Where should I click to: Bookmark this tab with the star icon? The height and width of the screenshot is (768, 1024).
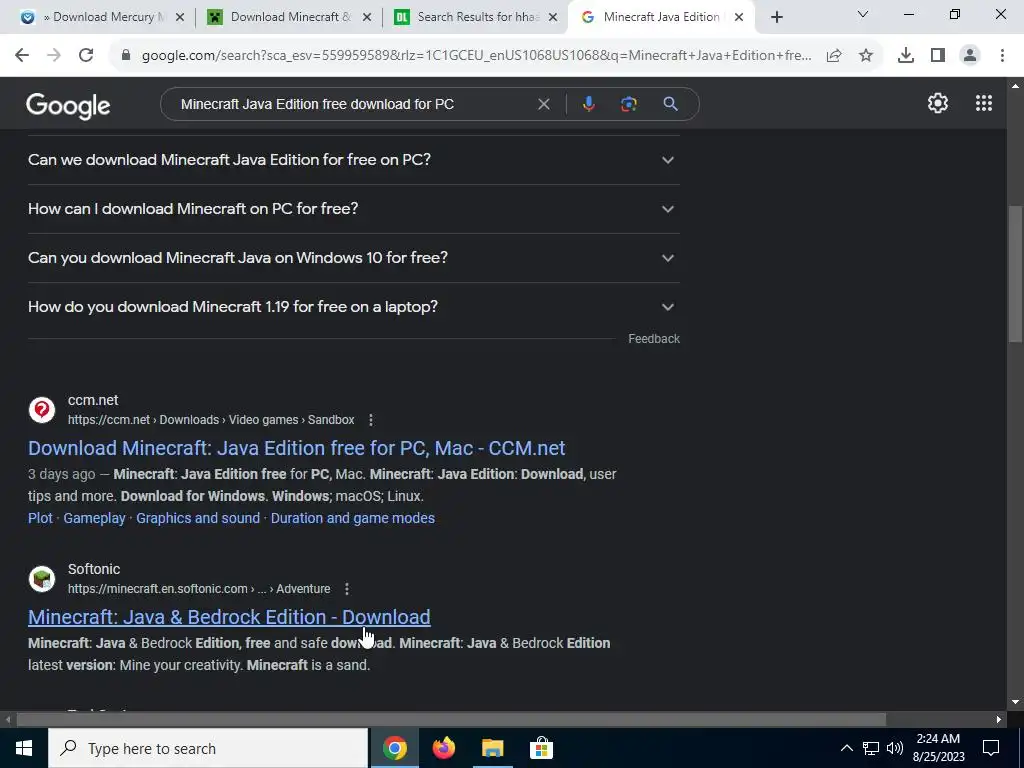tap(866, 56)
